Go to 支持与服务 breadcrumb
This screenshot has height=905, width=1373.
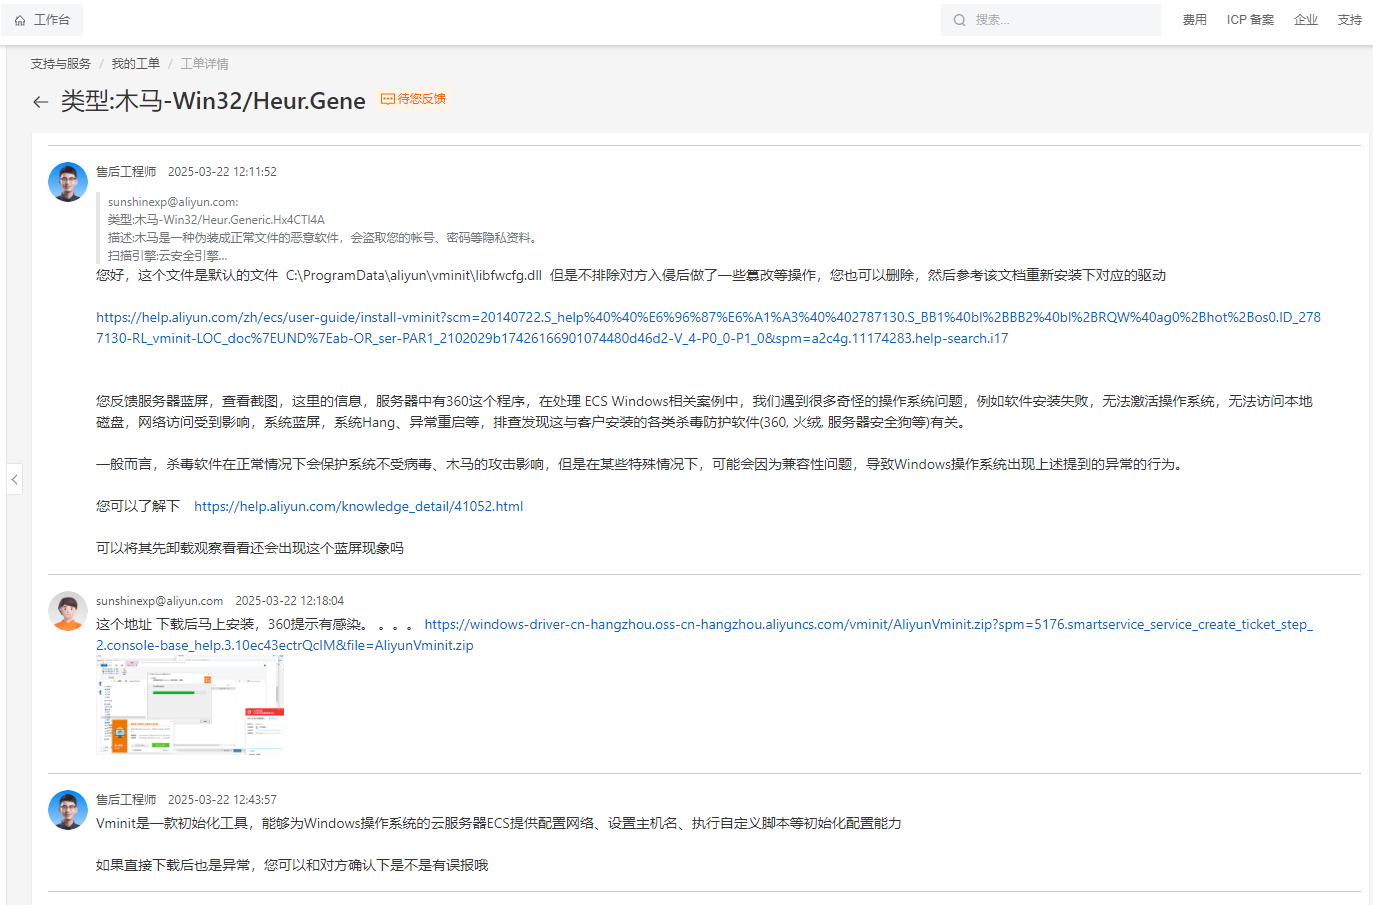coord(60,64)
